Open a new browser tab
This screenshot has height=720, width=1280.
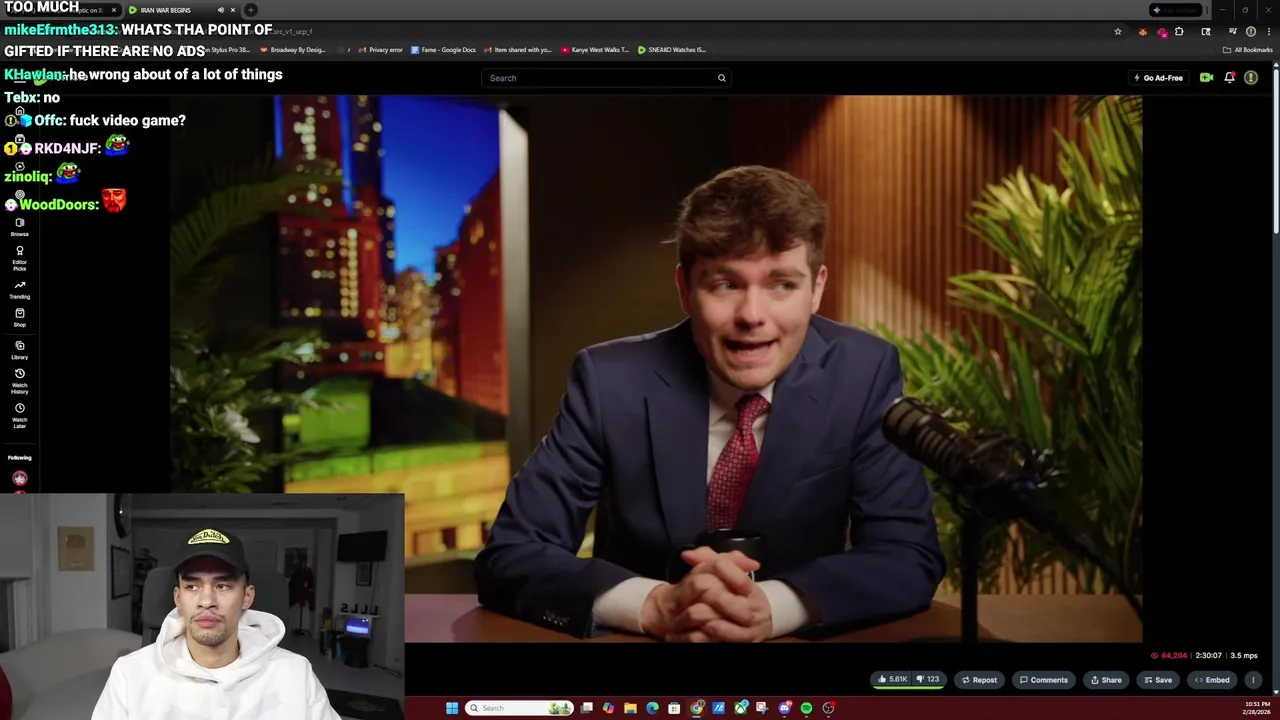[x=251, y=10]
